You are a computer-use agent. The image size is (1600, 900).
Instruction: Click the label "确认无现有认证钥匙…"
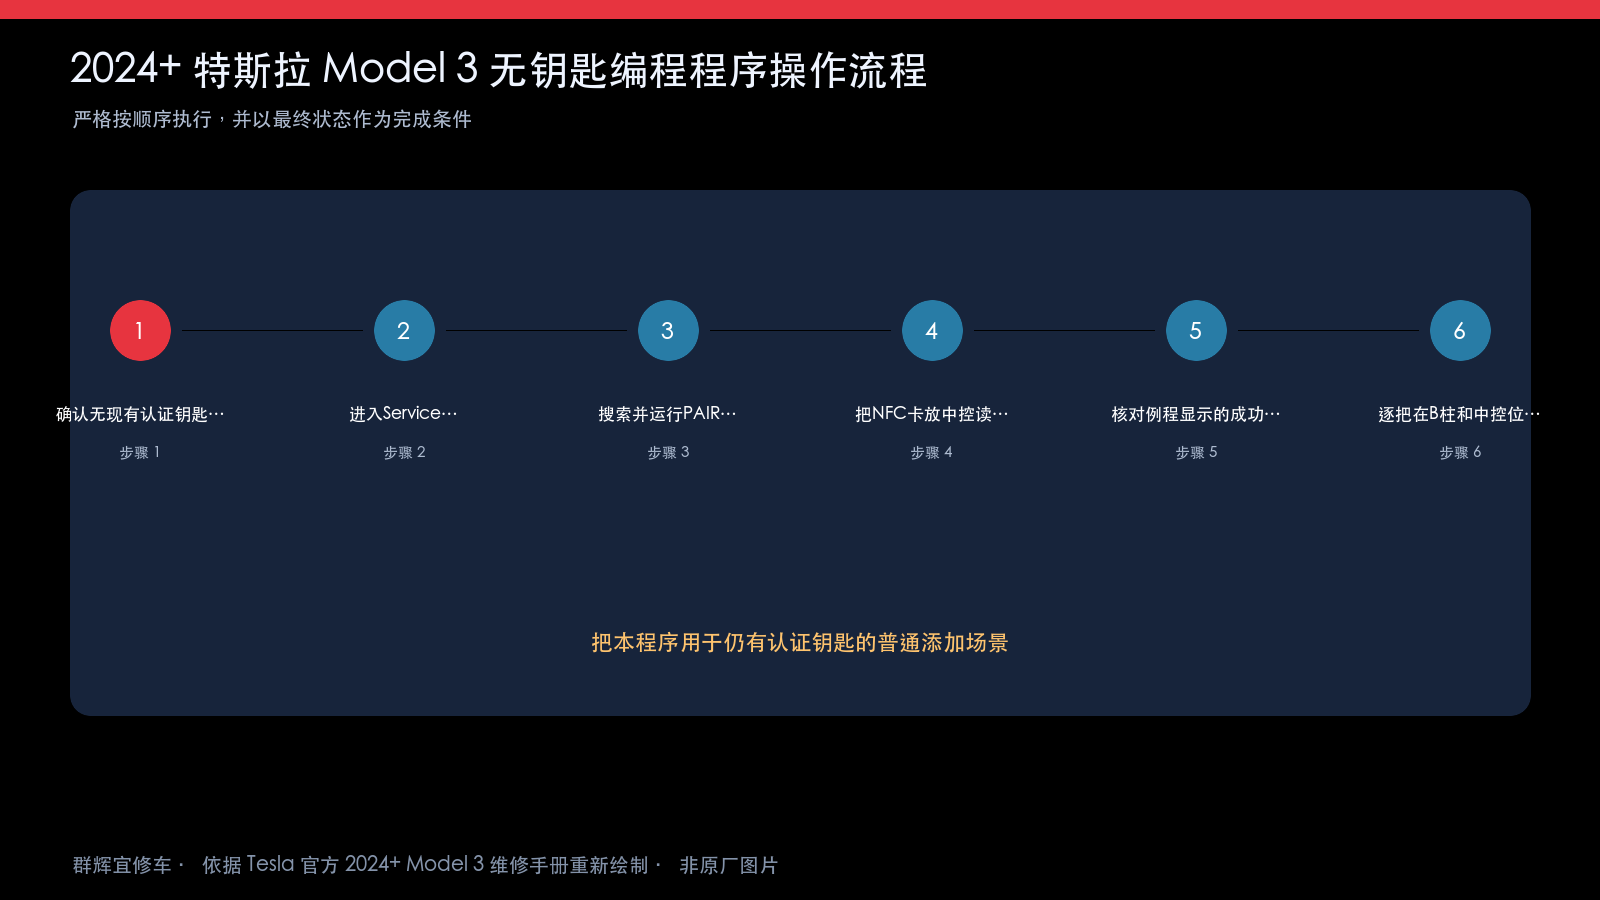pos(140,414)
